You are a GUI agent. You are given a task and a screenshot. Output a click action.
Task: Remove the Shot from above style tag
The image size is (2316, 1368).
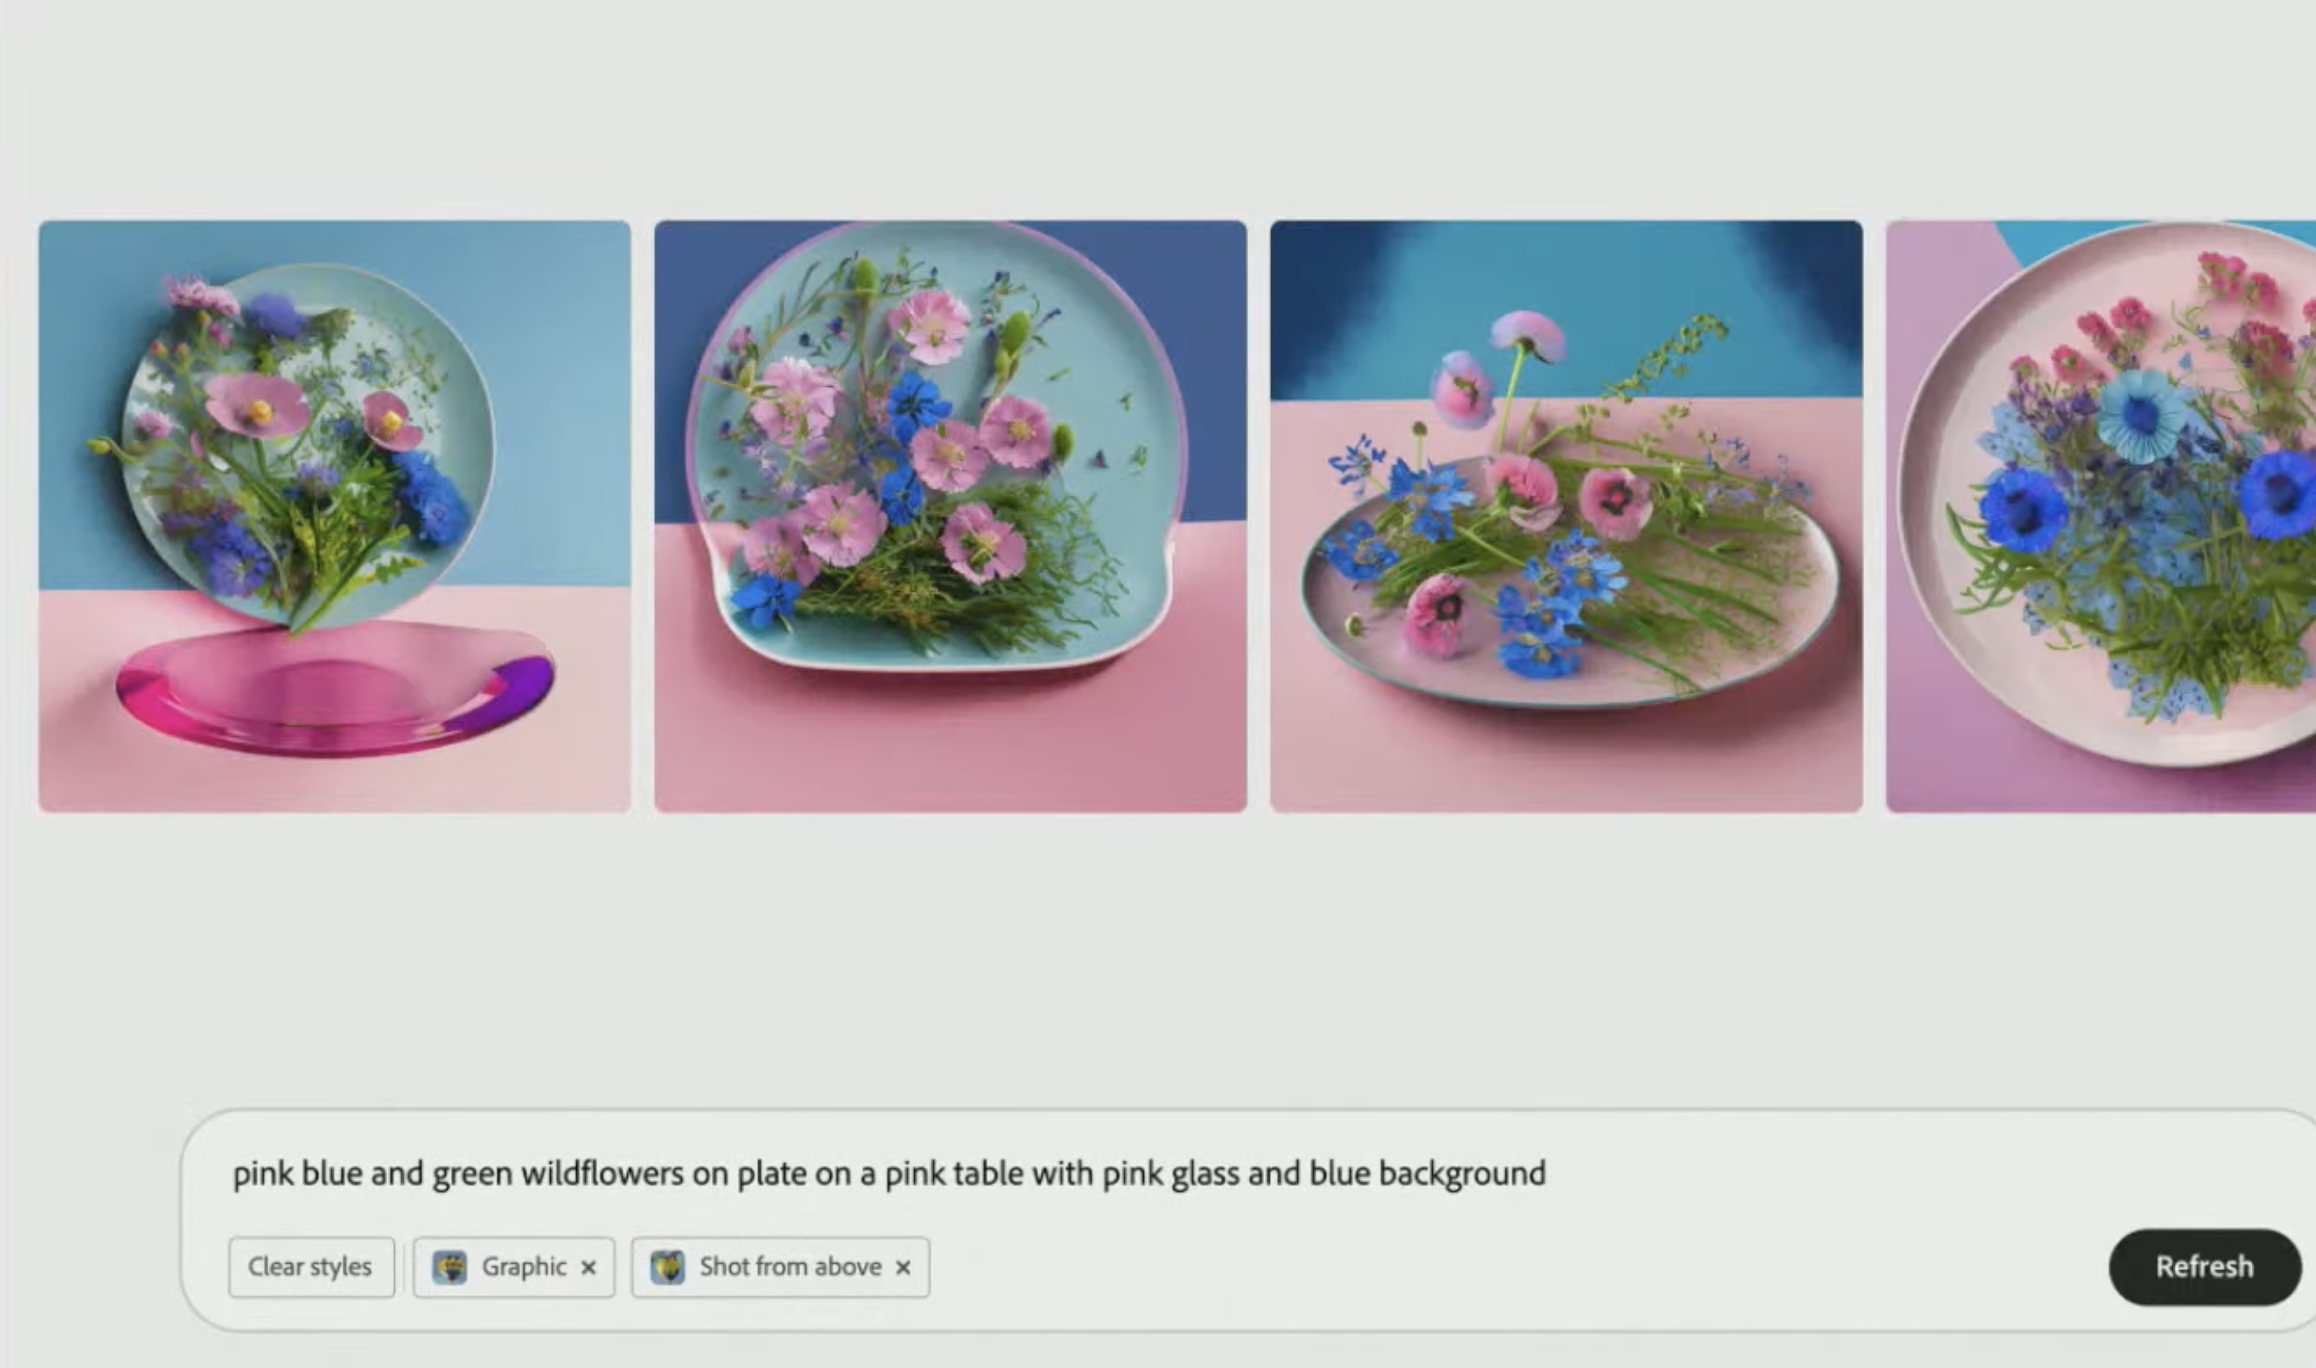point(903,1268)
